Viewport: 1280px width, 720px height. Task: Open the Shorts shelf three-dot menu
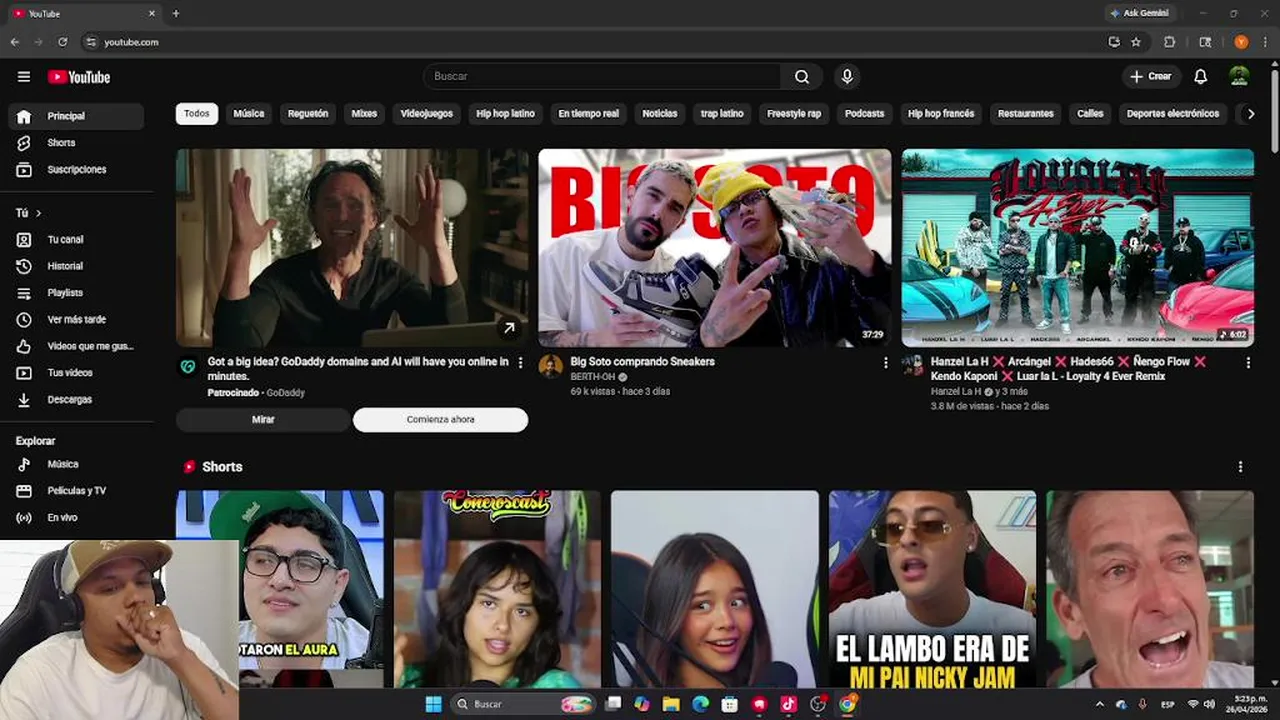point(1240,467)
